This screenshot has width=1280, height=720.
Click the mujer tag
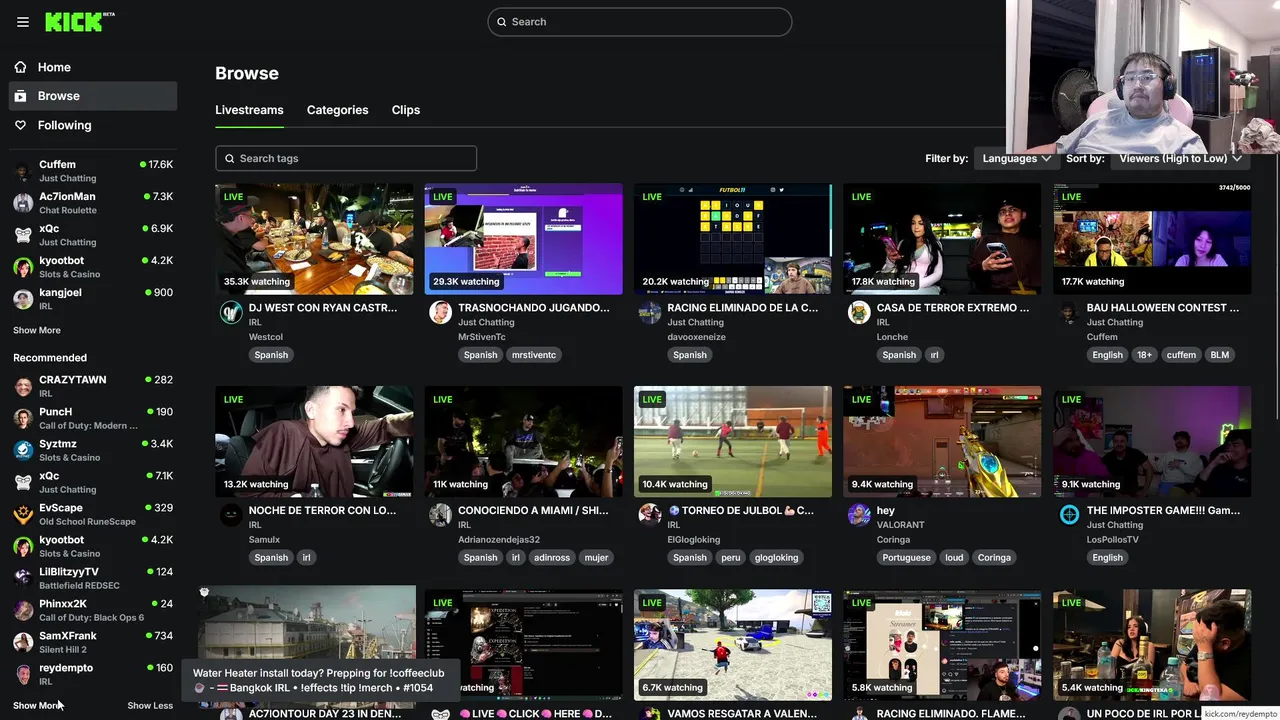point(596,558)
